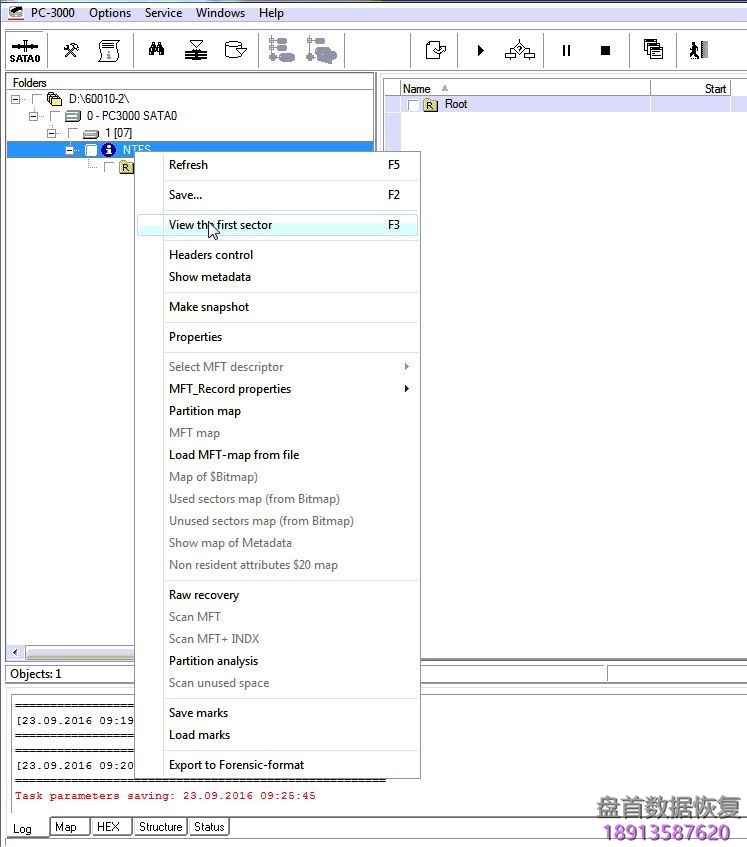747x847 pixels.
Task: Collapse the 1 [07] partition node
Action: [52, 133]
